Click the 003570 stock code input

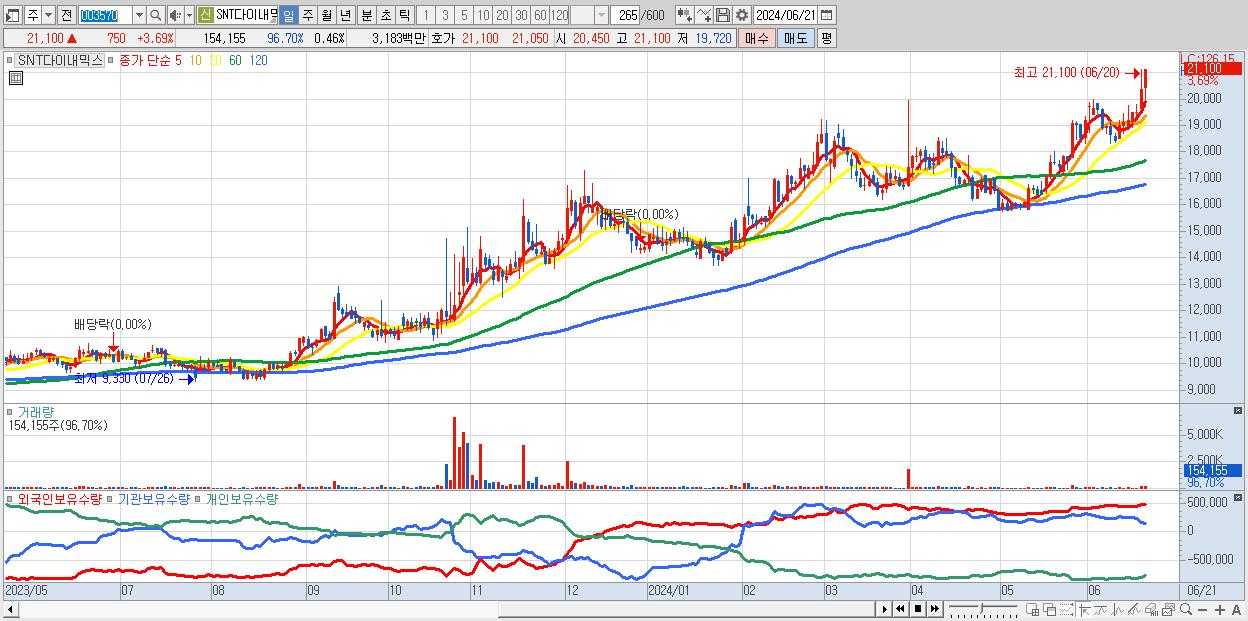(x=104, y=15)
